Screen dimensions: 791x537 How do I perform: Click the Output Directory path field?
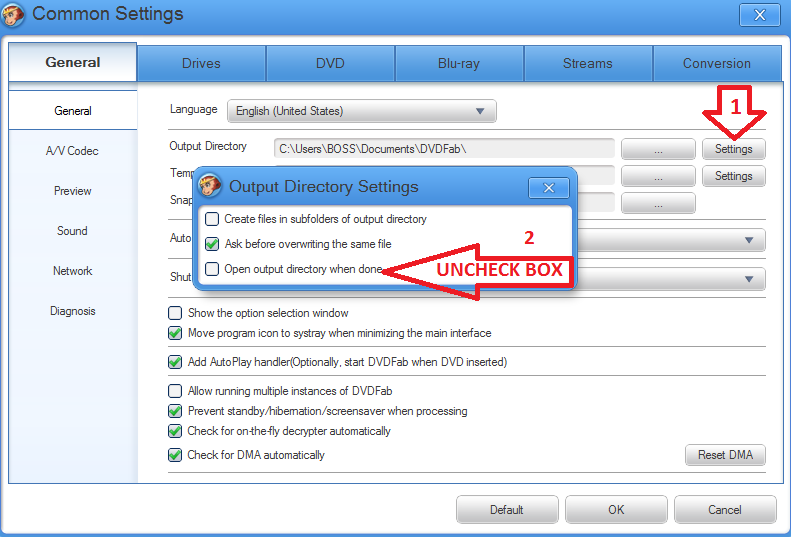[x=444, y=149]
